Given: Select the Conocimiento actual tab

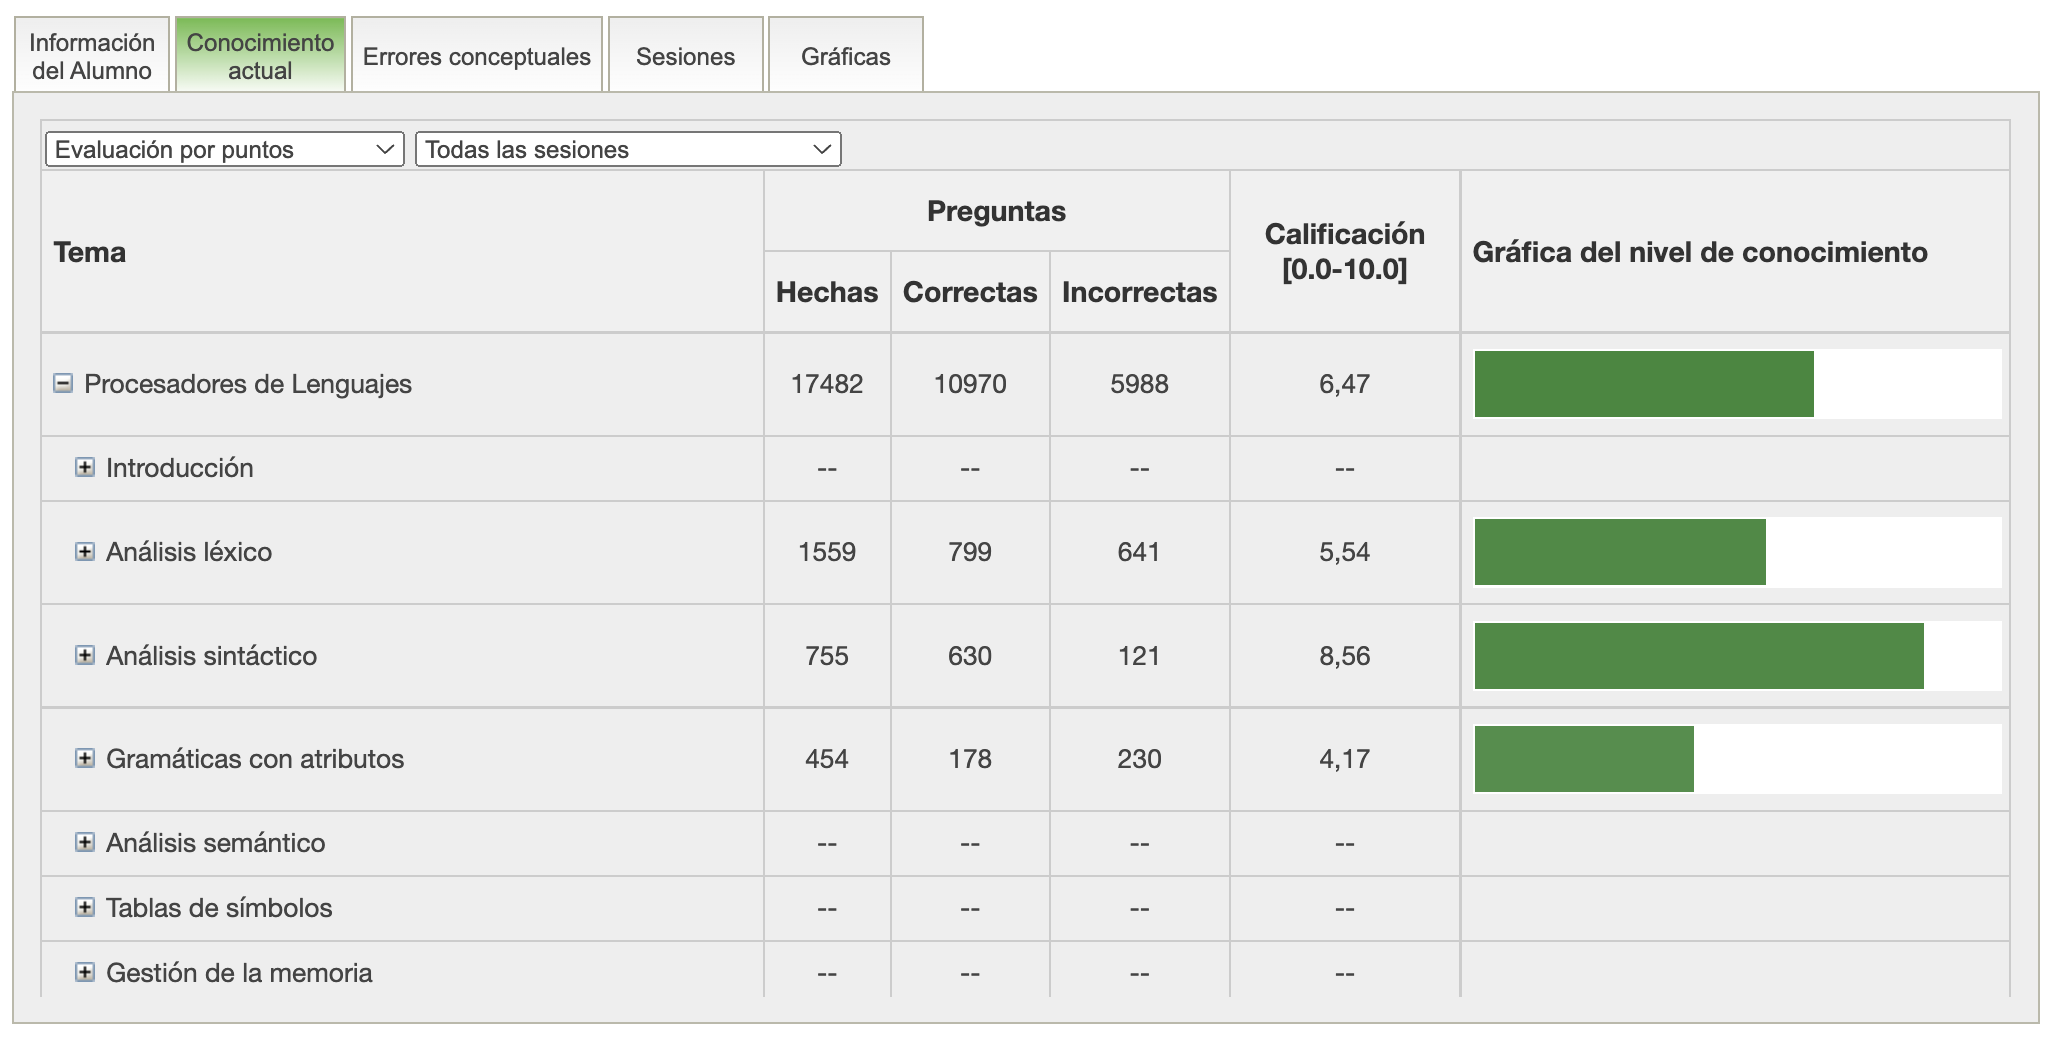Looking at the screenshot, I should [260, 56].
